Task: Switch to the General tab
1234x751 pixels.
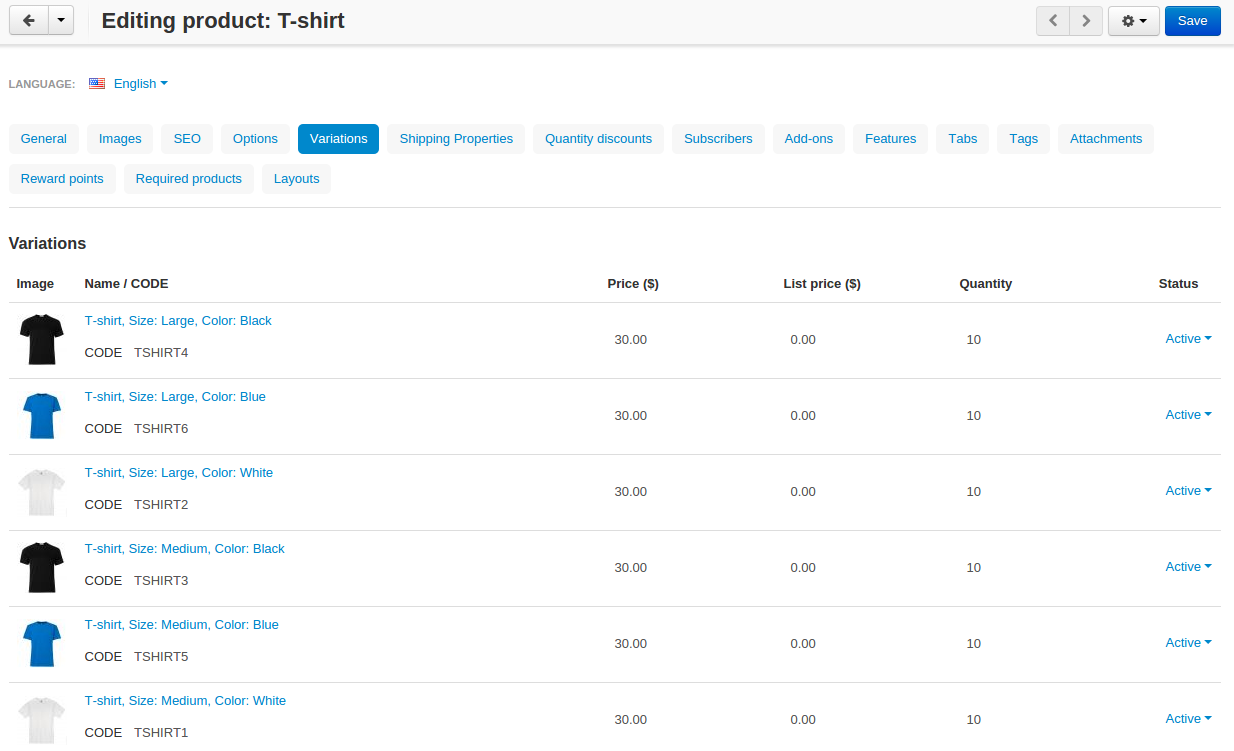Action: pyautogui.click(x=44, y=139)
